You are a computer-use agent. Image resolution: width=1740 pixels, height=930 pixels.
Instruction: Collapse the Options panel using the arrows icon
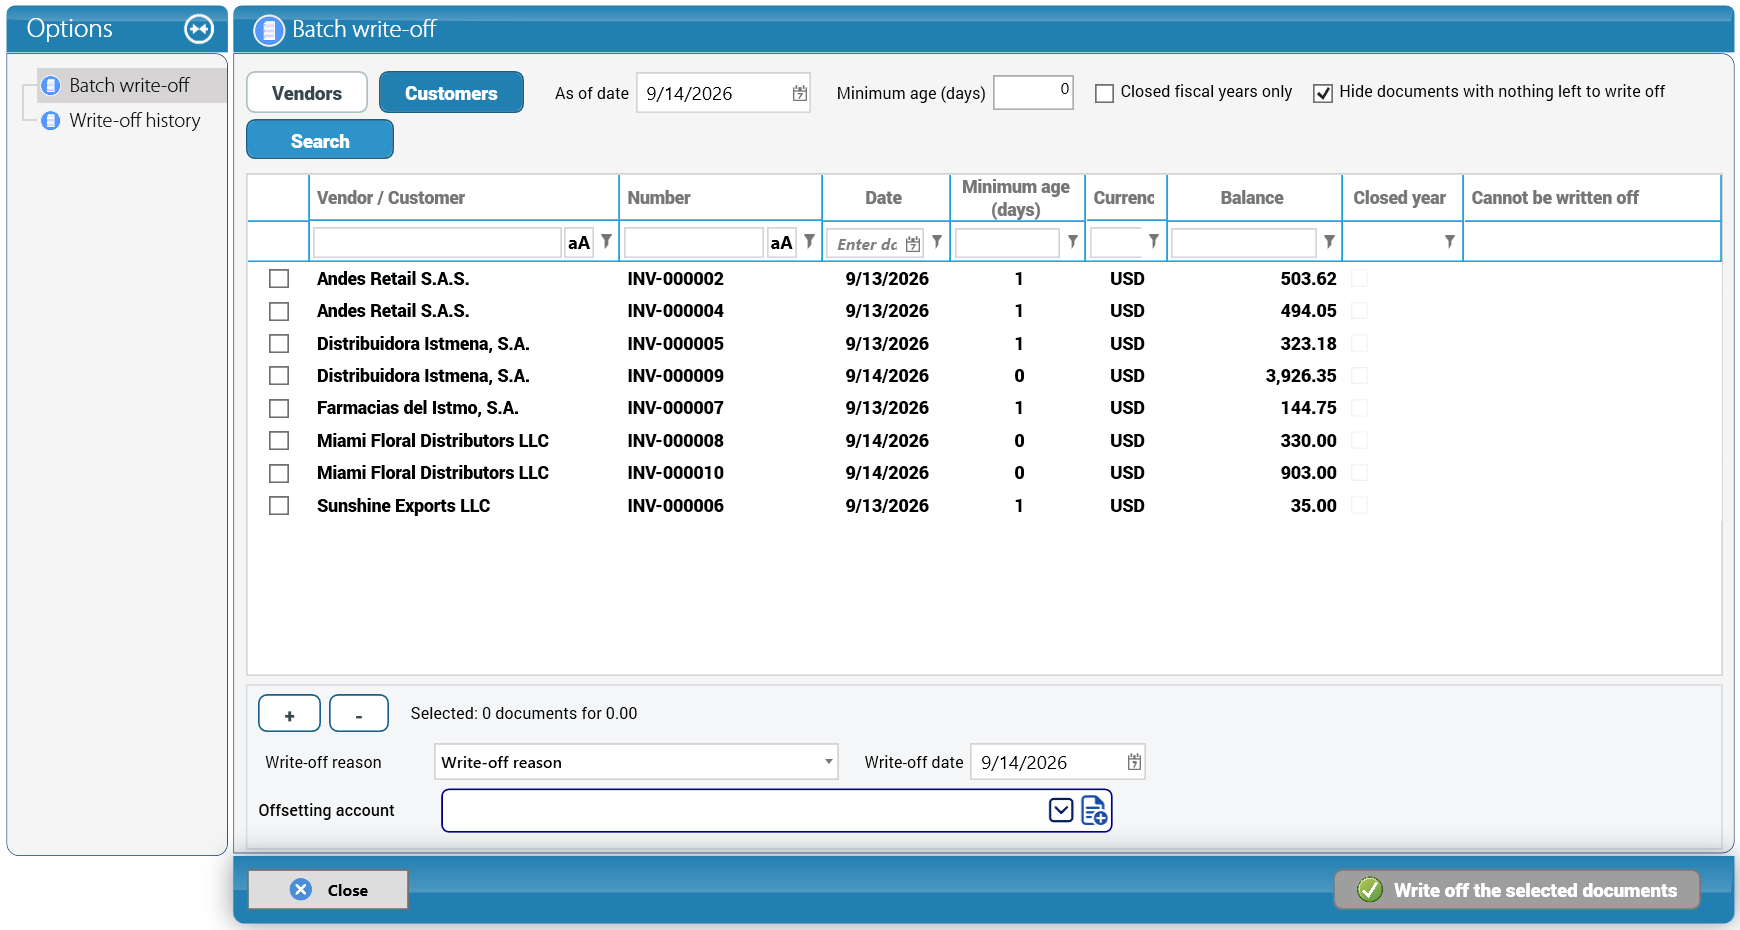pyautogui.click(x=199, y=29)
